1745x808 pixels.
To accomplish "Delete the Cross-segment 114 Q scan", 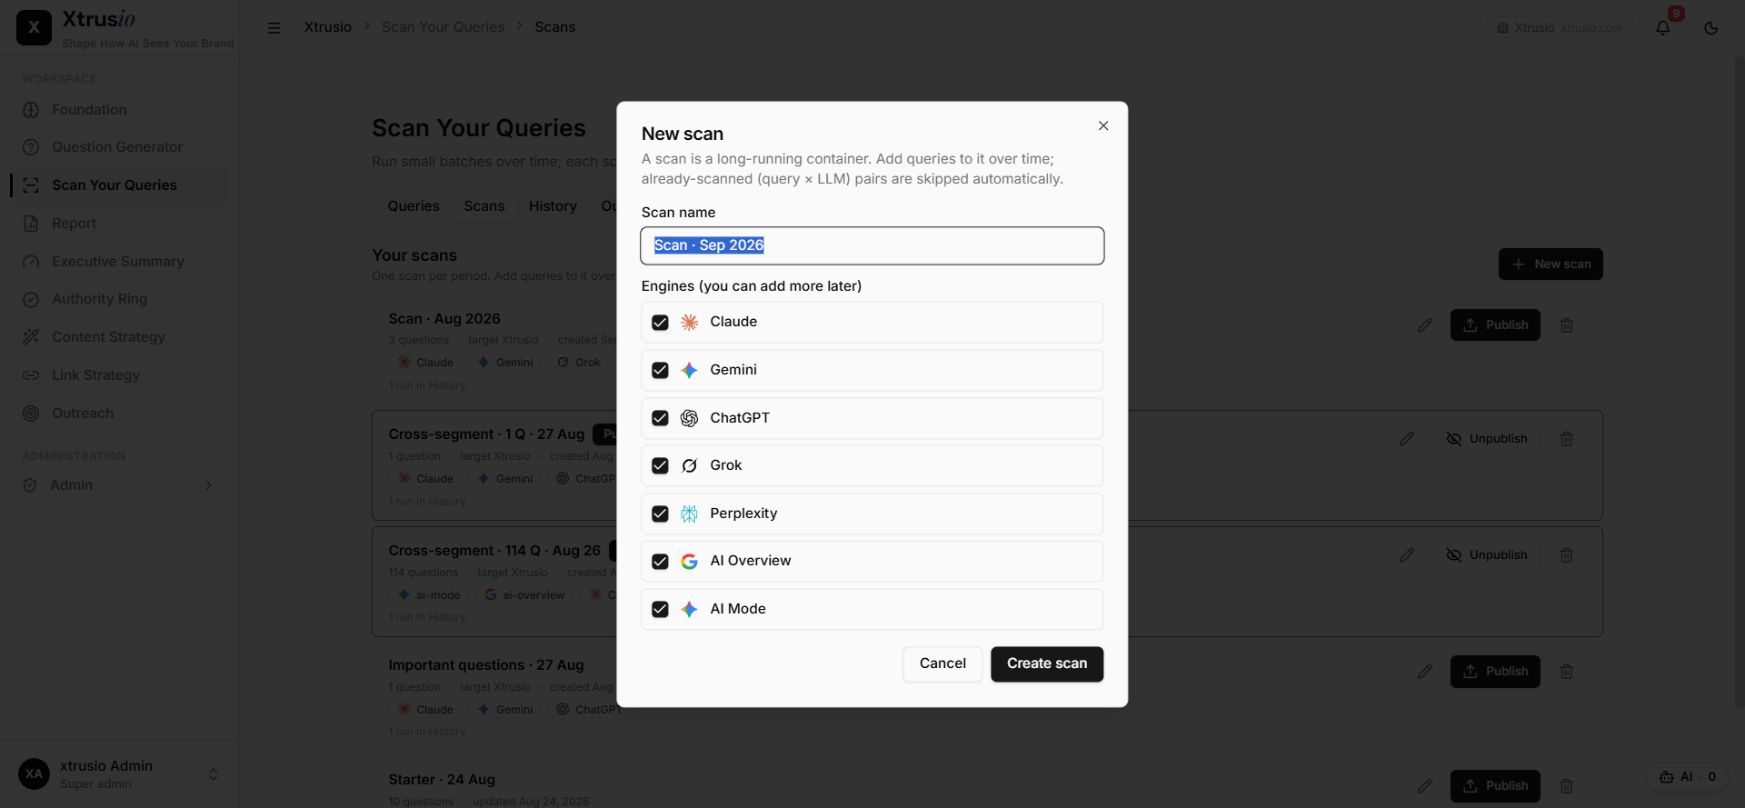I will click(1567, 555).
